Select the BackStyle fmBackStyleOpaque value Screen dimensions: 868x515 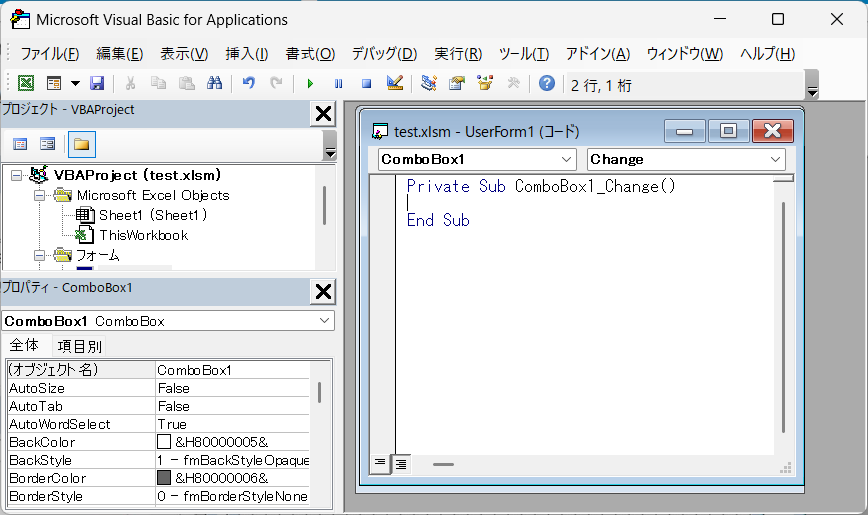pyautogui.click(x=232, y=460)
